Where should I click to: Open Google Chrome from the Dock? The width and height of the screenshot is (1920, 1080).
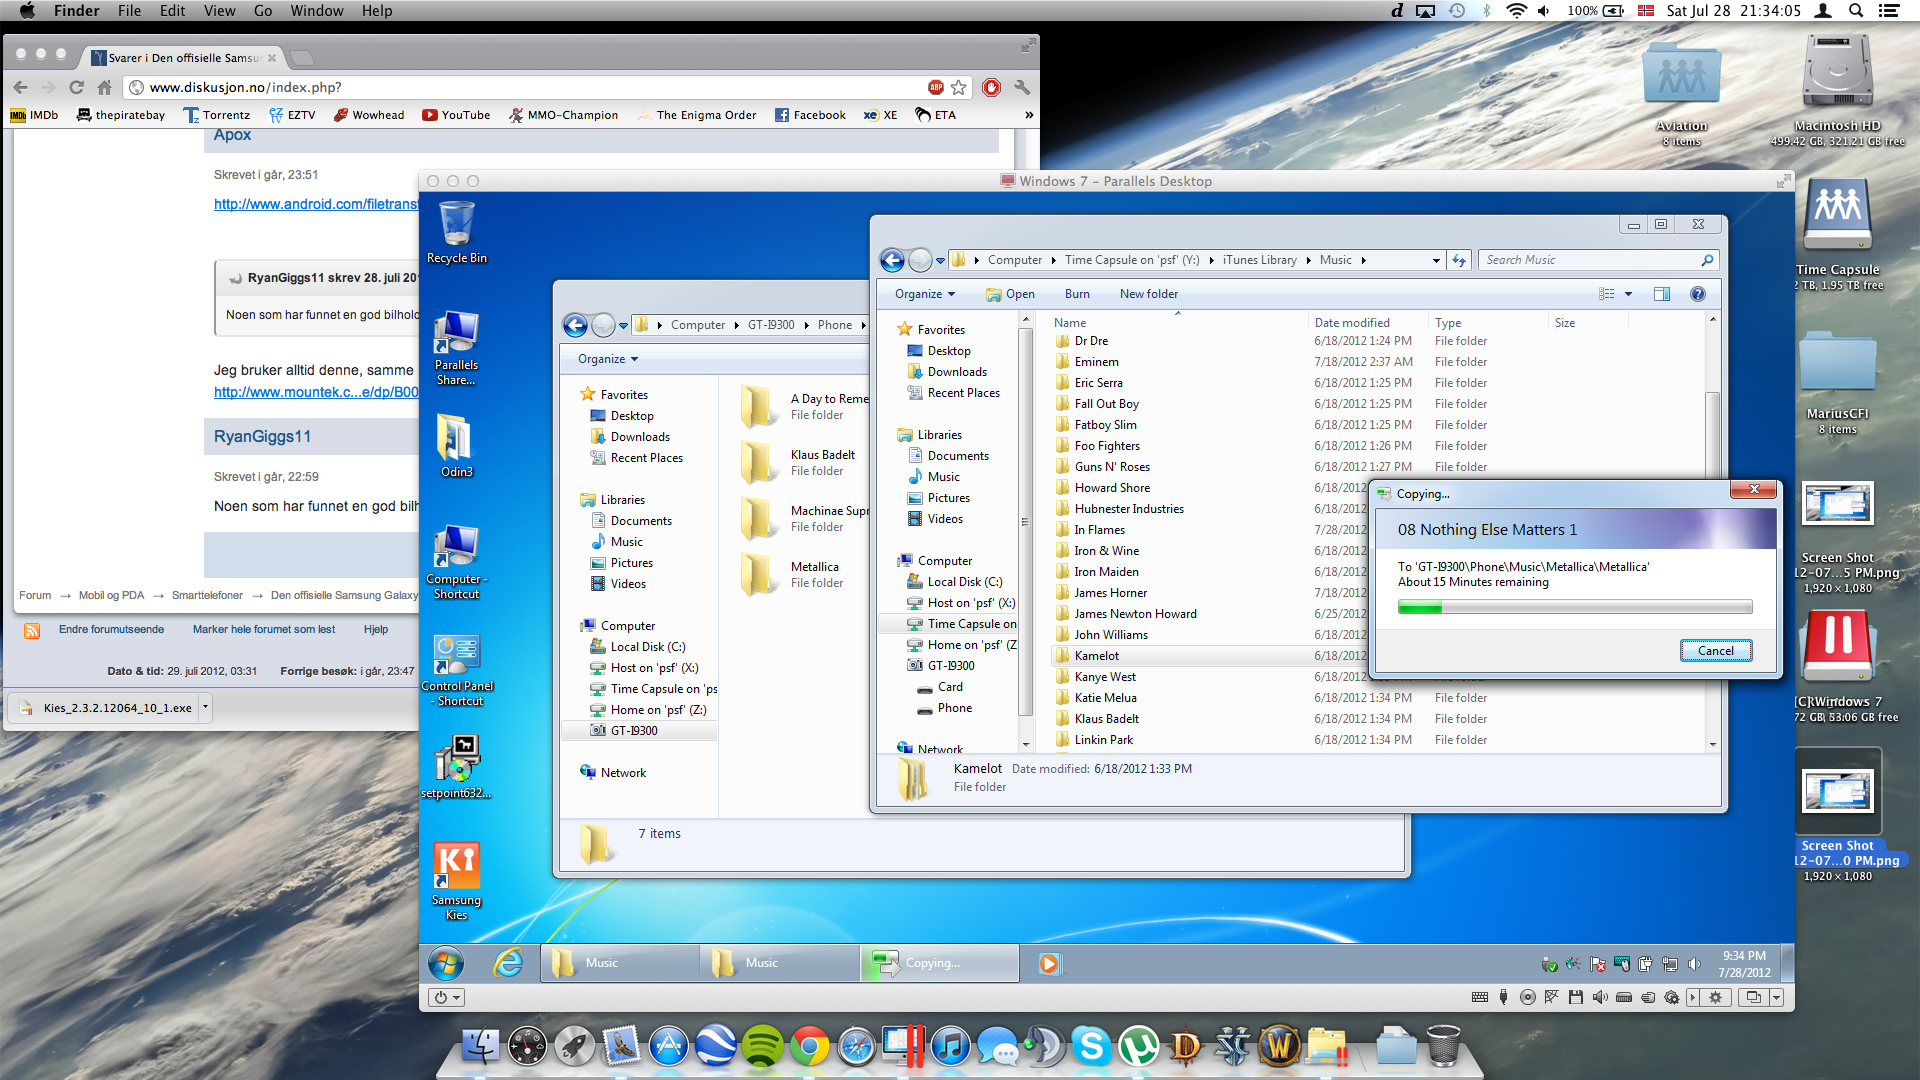(810, 1046)
